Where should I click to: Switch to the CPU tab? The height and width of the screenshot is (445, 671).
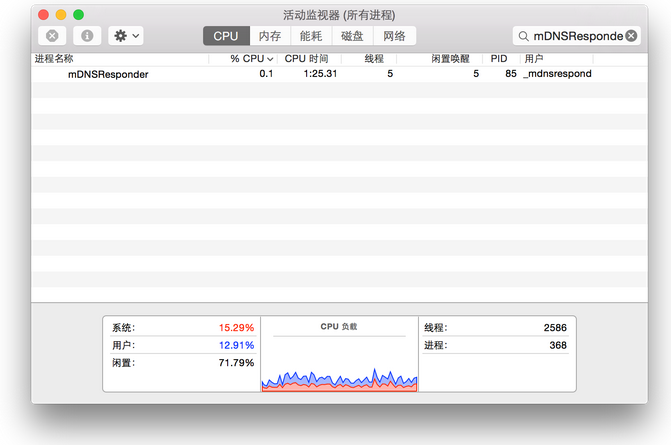[x=226, y=36]
